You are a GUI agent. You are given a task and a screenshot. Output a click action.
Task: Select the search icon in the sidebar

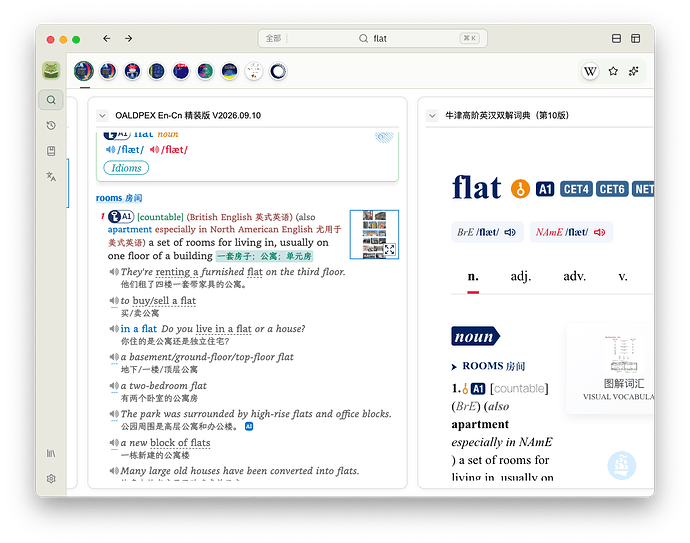click(x=51, y=100)
